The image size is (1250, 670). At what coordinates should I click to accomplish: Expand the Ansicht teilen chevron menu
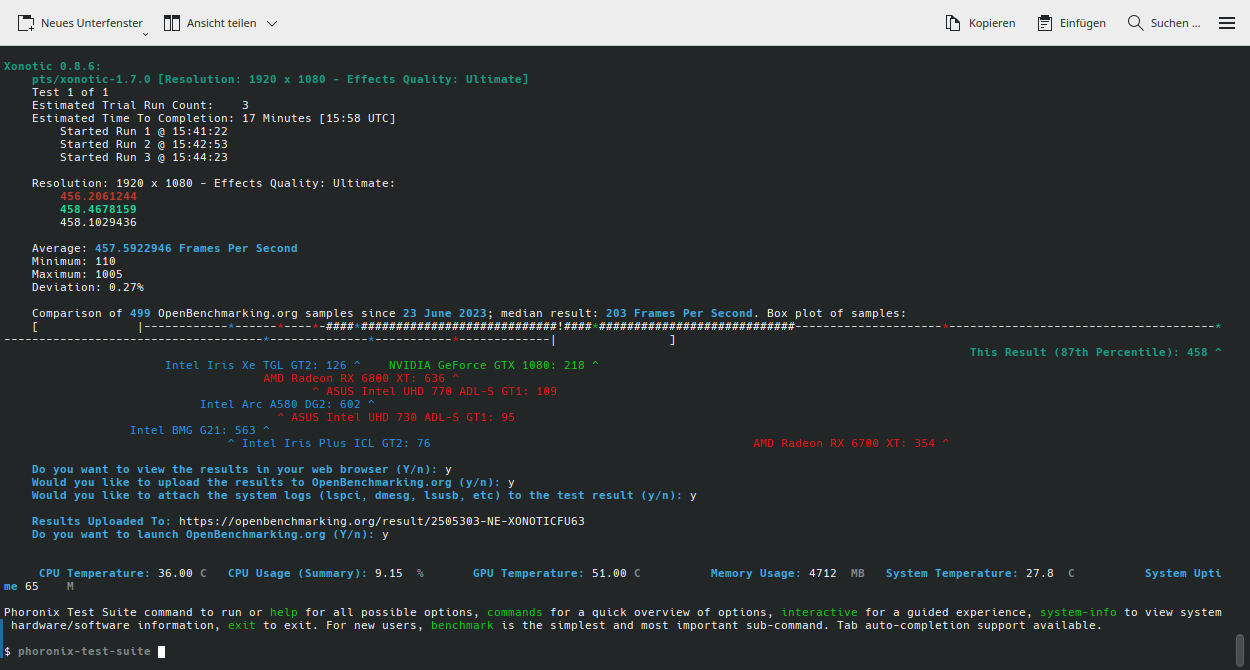[272, 23]
